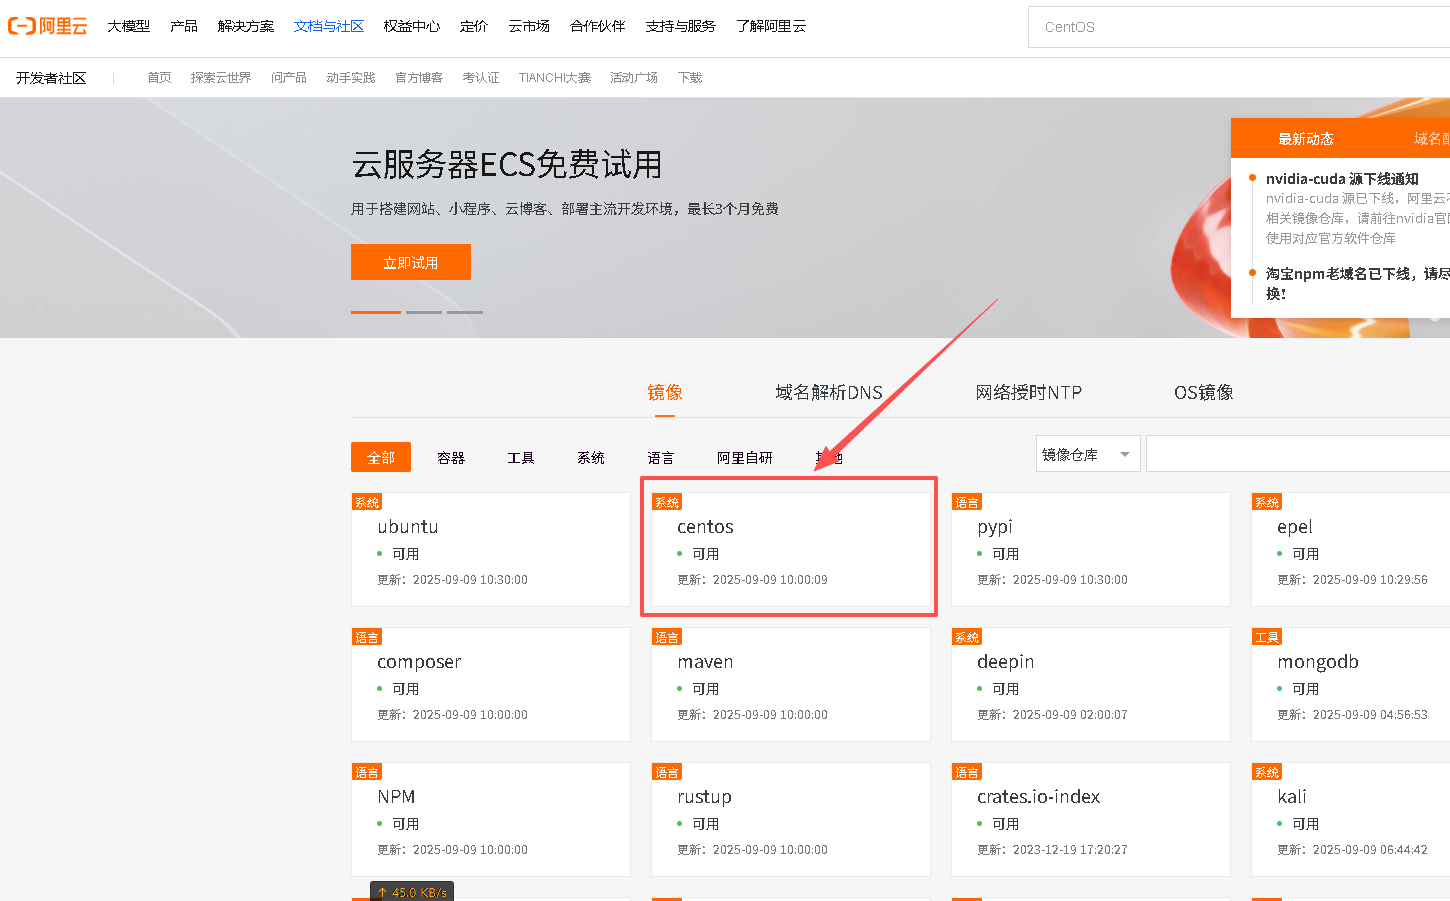Click the 语言 tag on maven card
The width and height of the screenshot is (1450, 901).
click(x=667, y=637)
